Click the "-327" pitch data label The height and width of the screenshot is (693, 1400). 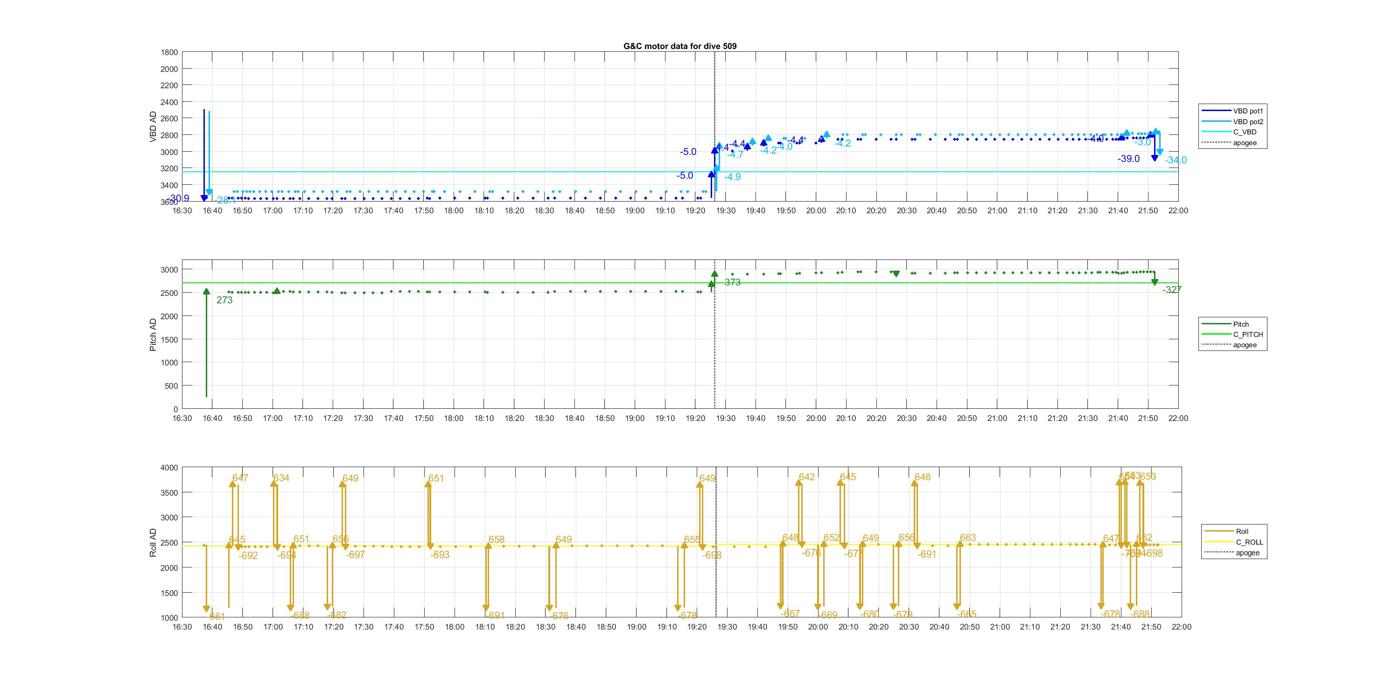(1171, 290)
